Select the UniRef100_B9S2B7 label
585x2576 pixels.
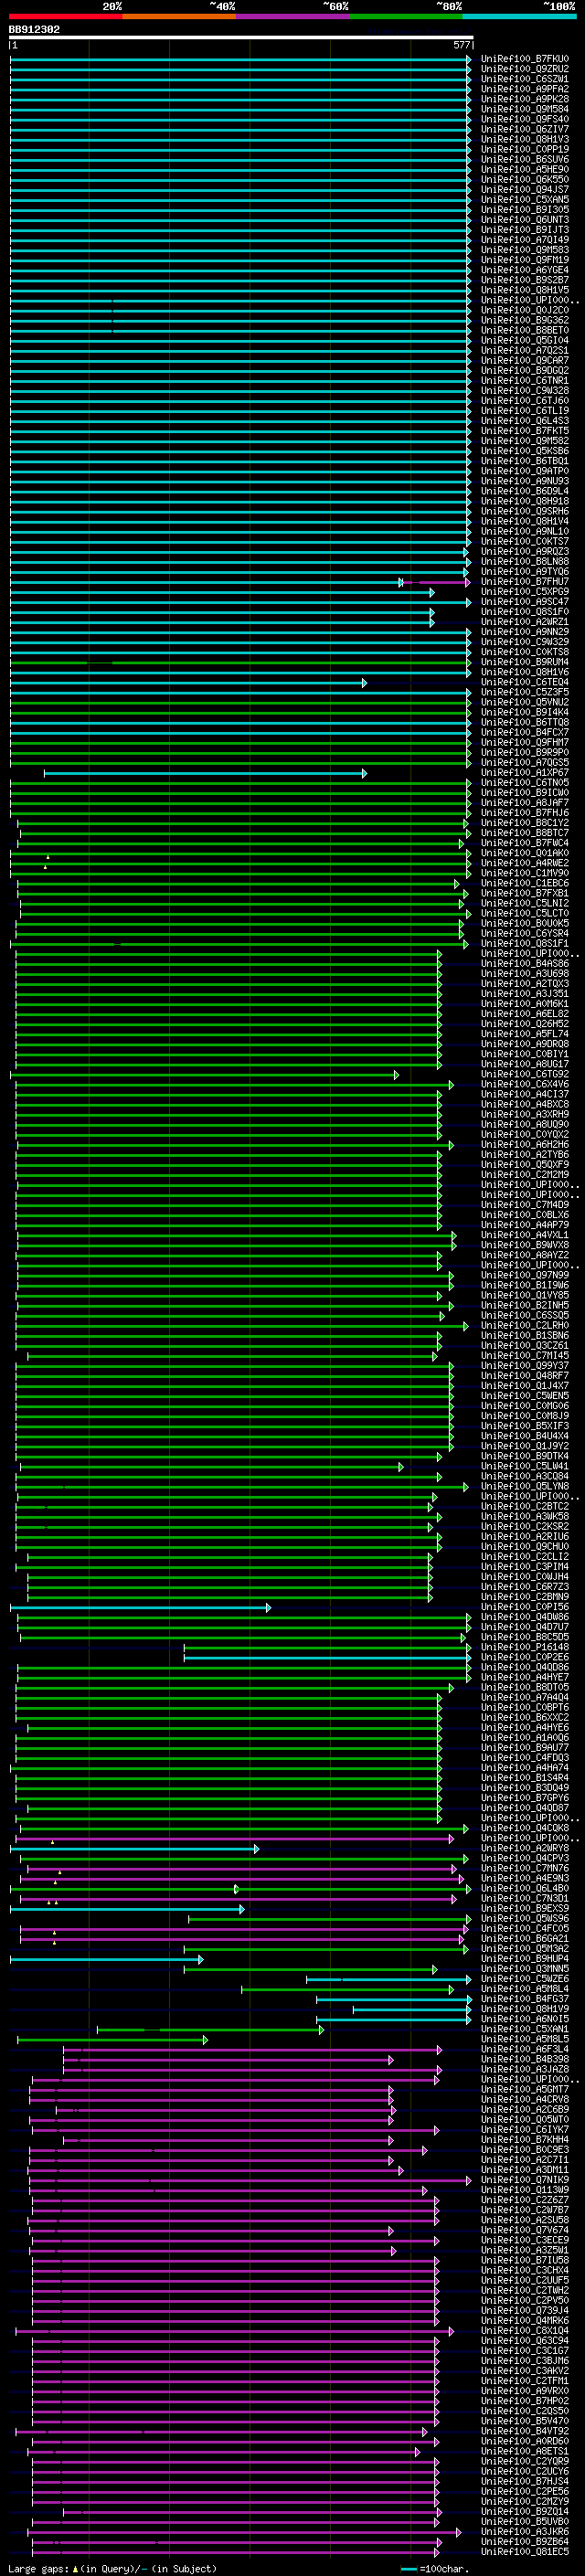tap(525, 280)
